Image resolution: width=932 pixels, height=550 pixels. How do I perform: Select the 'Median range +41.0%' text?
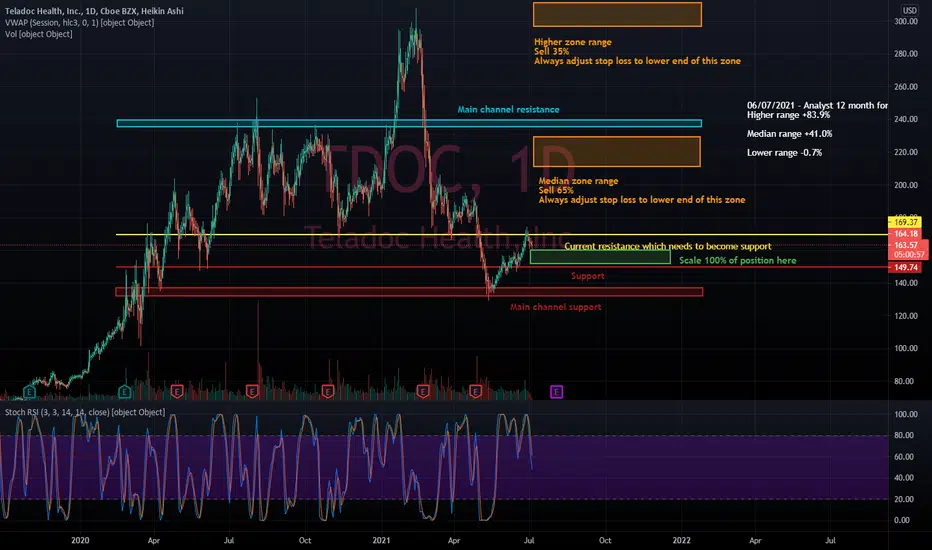tap(789, 134)
